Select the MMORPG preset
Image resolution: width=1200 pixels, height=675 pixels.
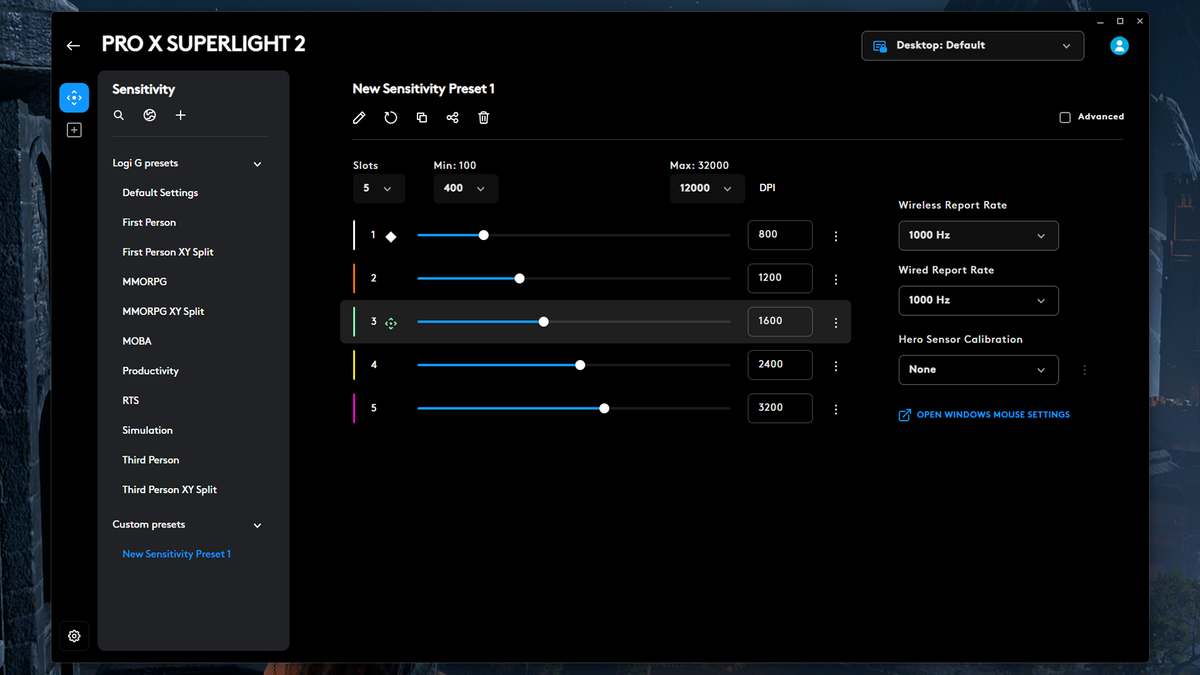click(x=145, y=282)
